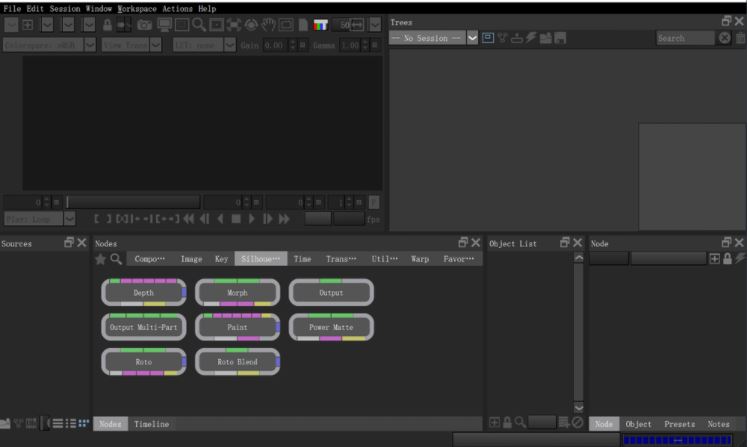Select the zoom magnifier tool in viewer toolbar
This screenshot has height=447, width=749.
(199, 23)
